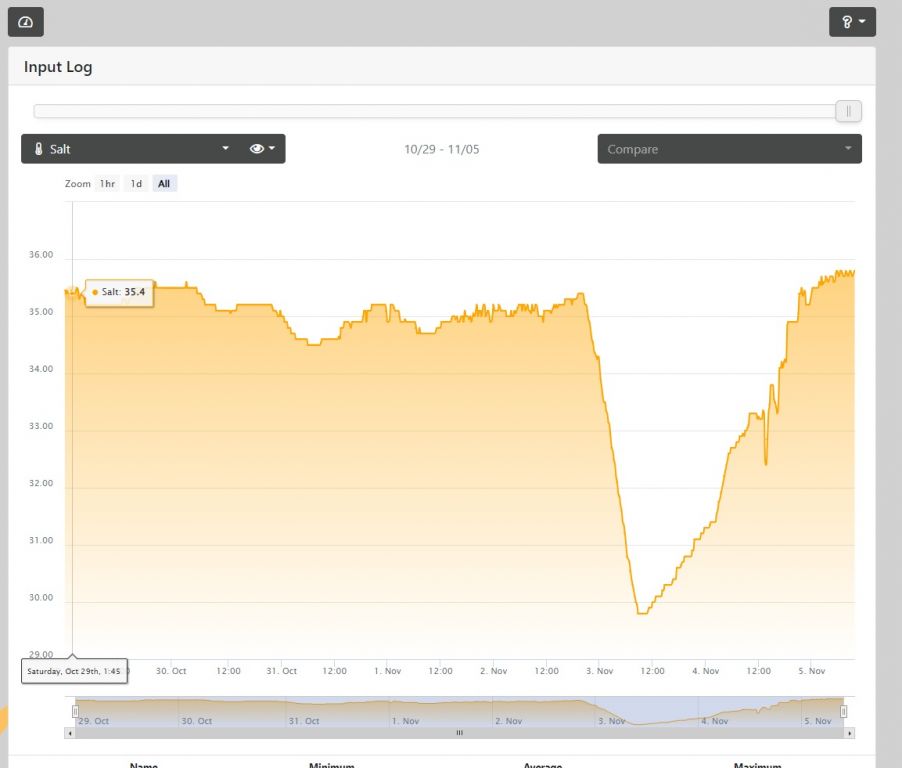The image size is (902, 768).
Task: Click the date range slider handle
Action: click(848, 111)
